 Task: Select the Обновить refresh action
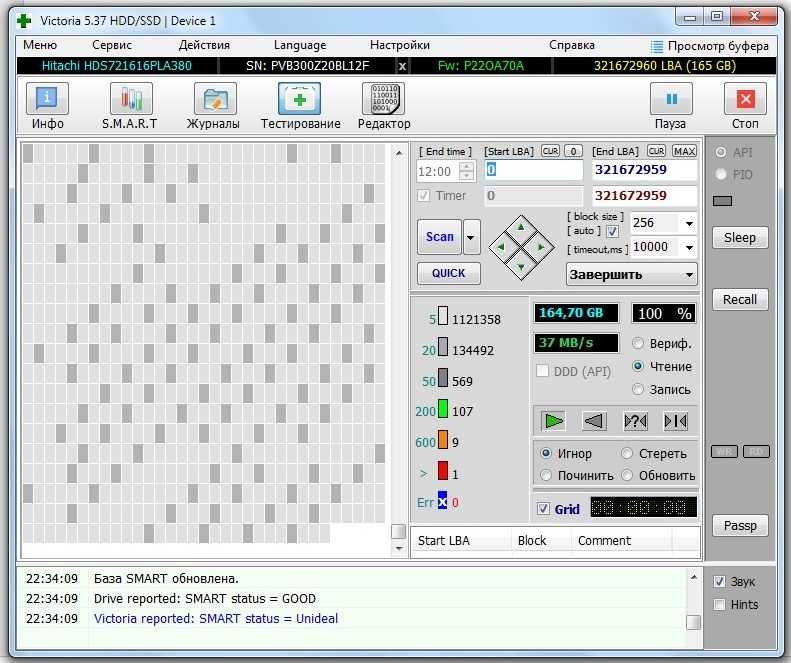627,475
